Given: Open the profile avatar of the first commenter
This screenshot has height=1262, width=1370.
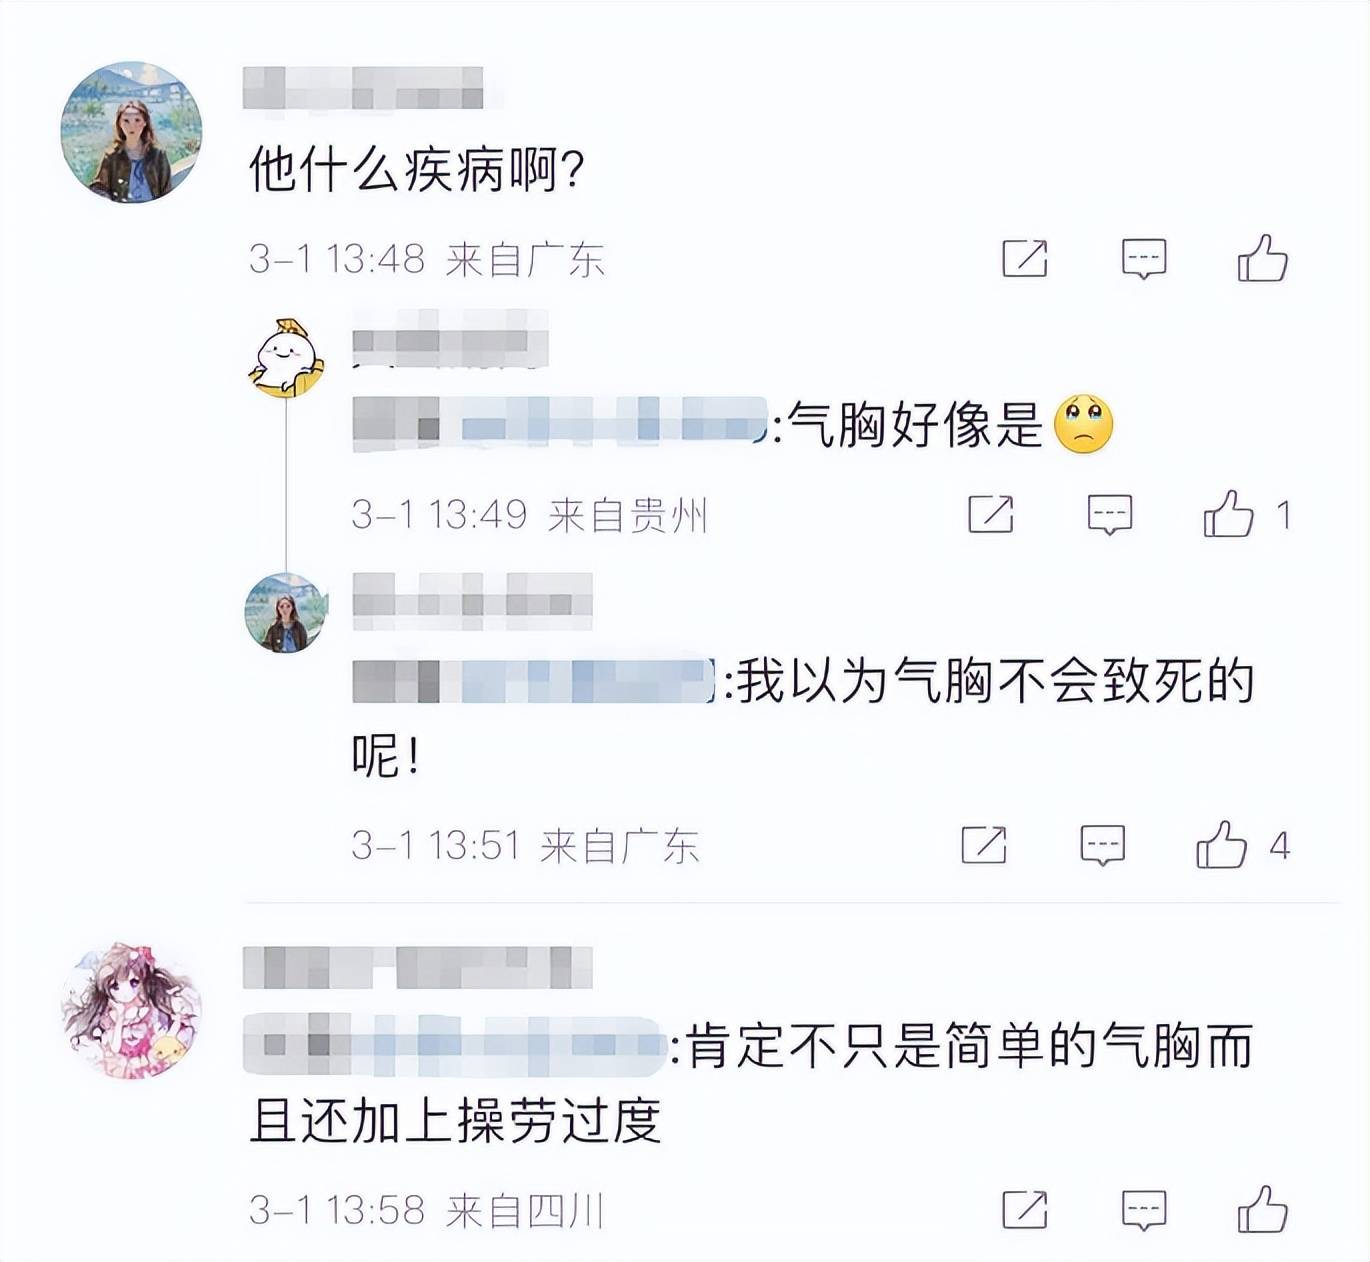Looking at the screenshot, I should click(x=131, y=132).
